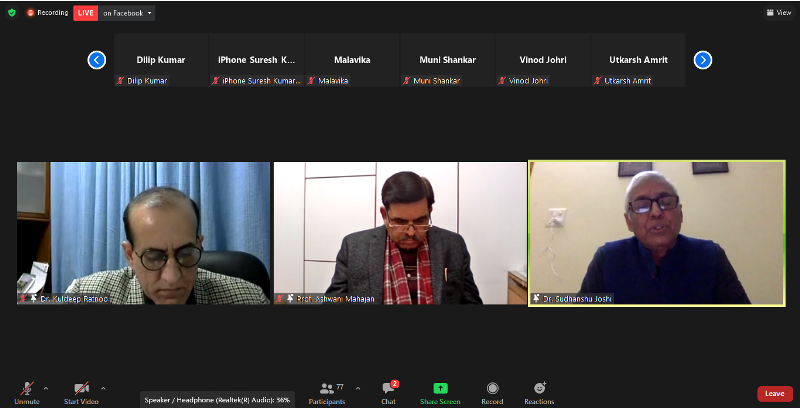This screenshot has width=800, height=408.
Task: Open the View layout menu
Action: point(778,13)
